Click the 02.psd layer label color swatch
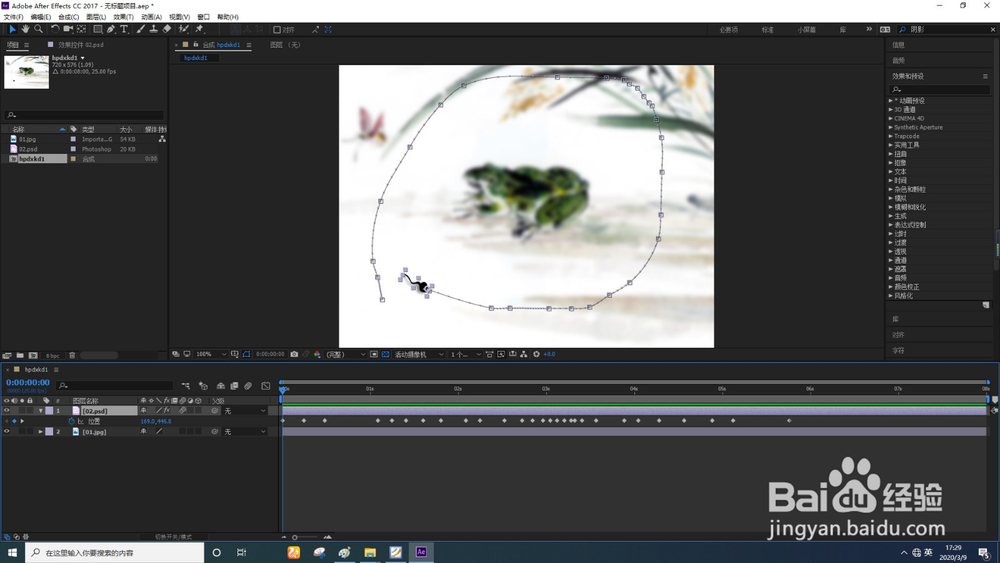 tap(49, 411)
